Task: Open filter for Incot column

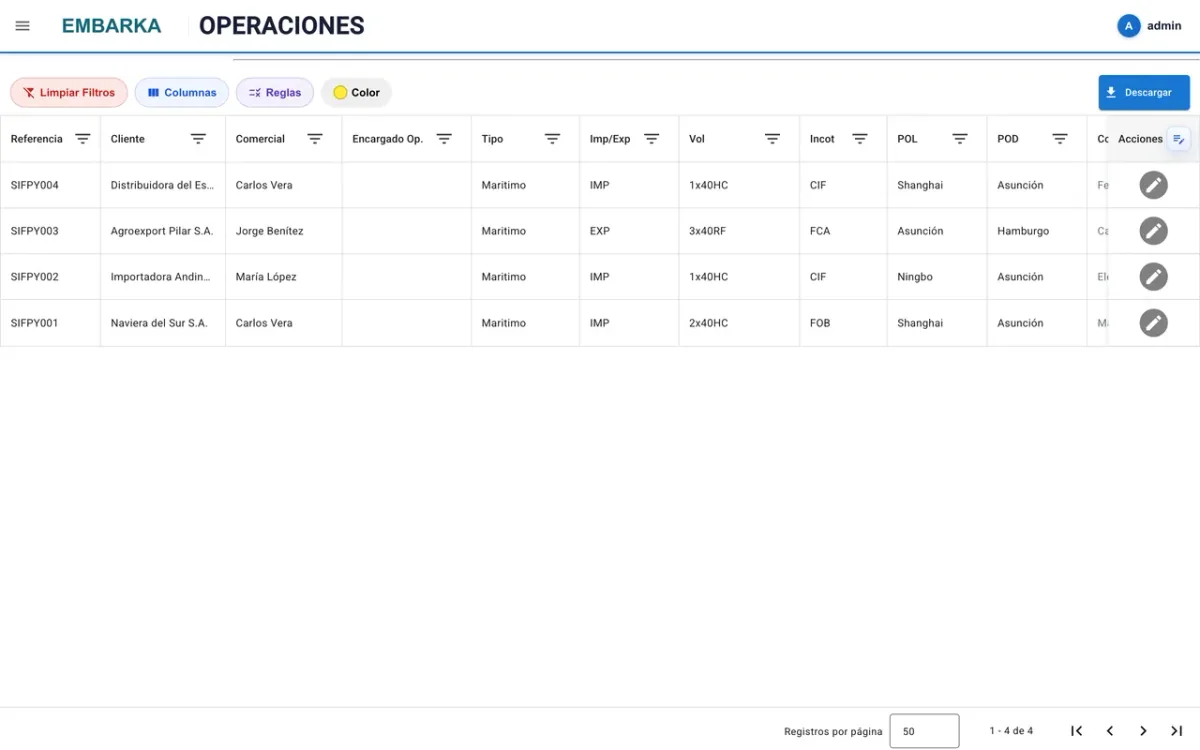Action: click(x=860, y=139)
